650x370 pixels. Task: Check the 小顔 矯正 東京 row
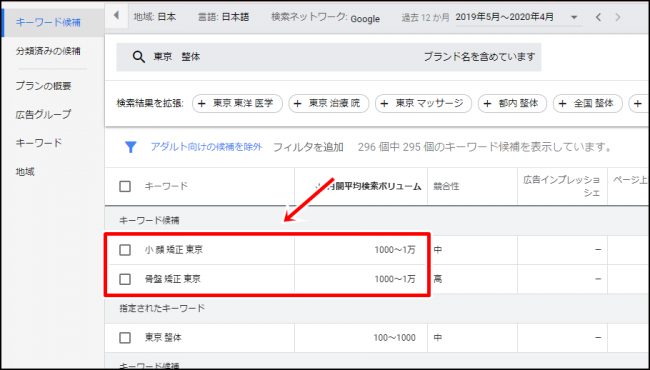tap(125, 250)
